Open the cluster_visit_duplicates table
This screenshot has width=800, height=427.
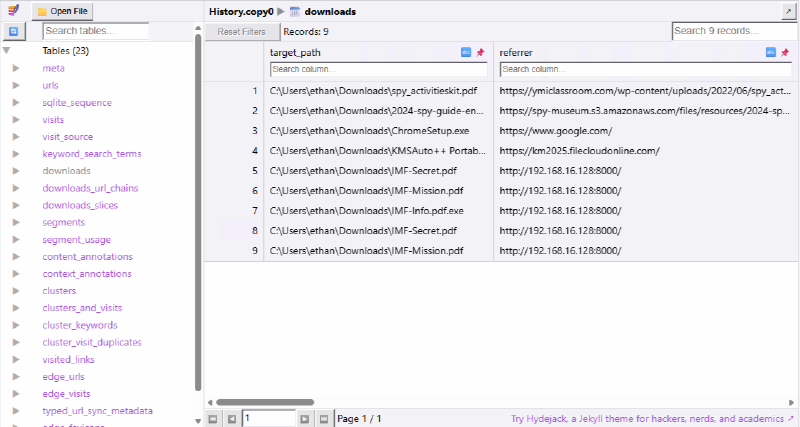(92, 342)
